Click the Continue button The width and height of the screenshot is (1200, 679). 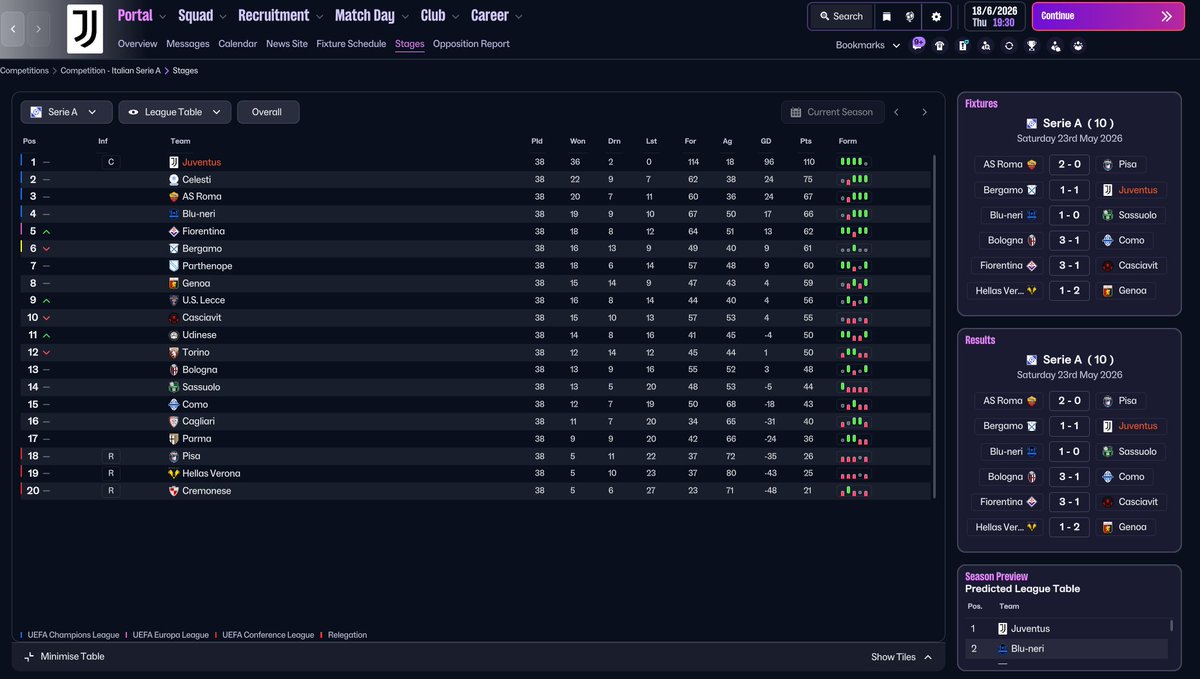tap(1108, 16)
